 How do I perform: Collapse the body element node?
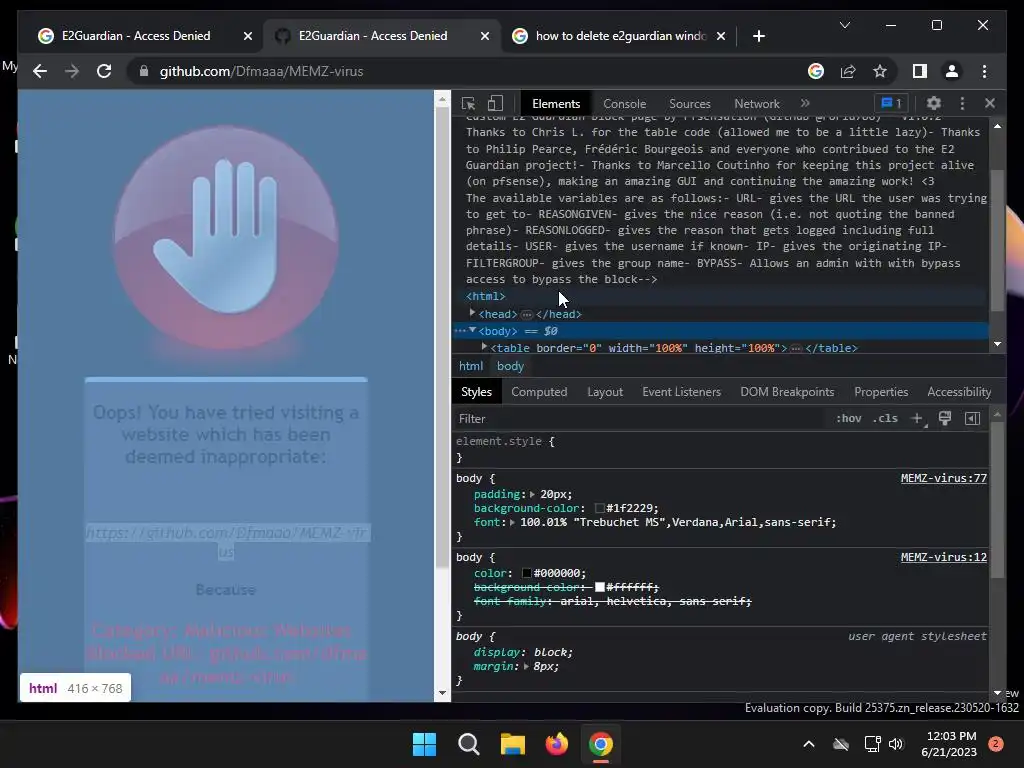pos(472,330)
